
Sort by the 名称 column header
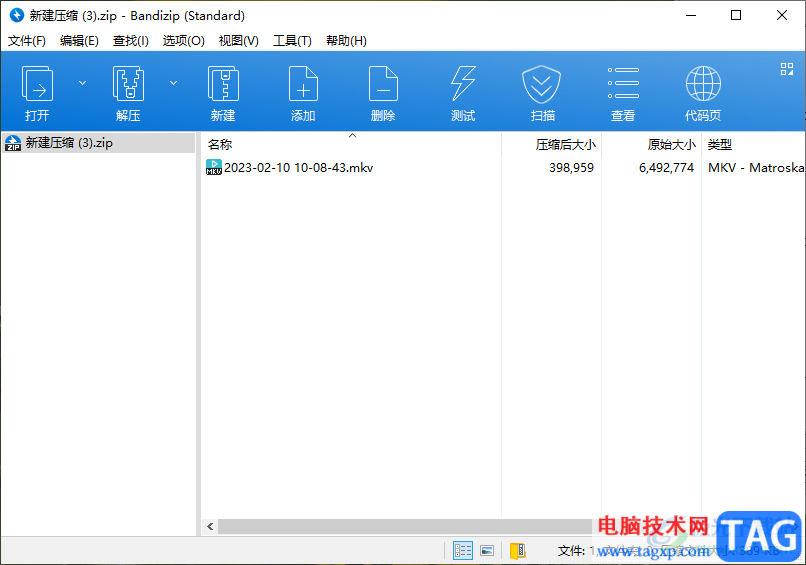pos(352,144)
